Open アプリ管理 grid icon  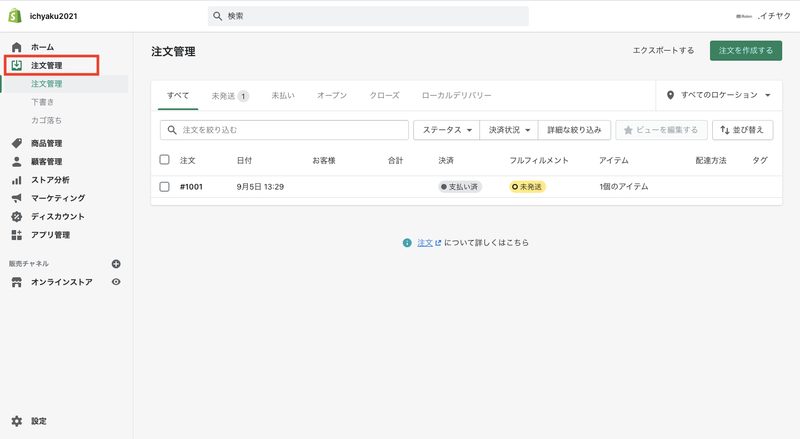(17, 235)
